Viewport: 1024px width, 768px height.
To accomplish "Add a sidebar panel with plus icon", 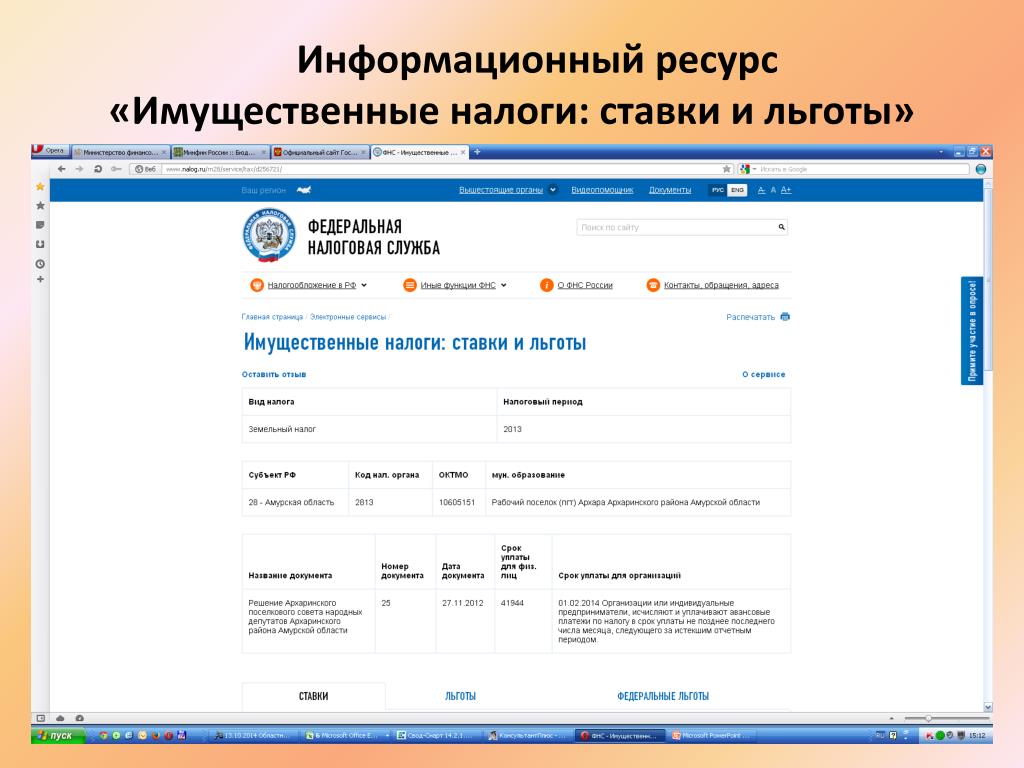I will click(40, 280).
